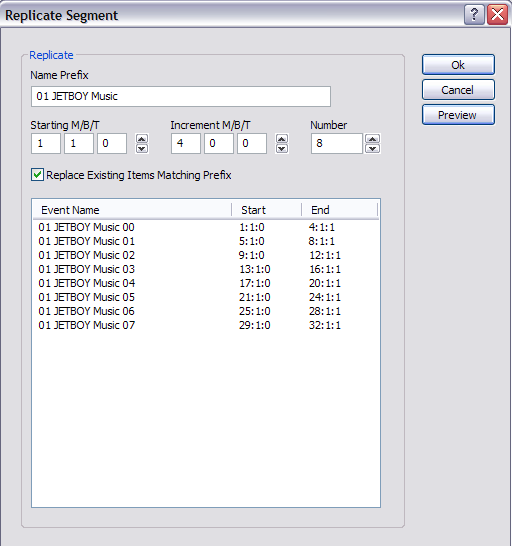
Task: Click the End column header
Action: [340, 210]
